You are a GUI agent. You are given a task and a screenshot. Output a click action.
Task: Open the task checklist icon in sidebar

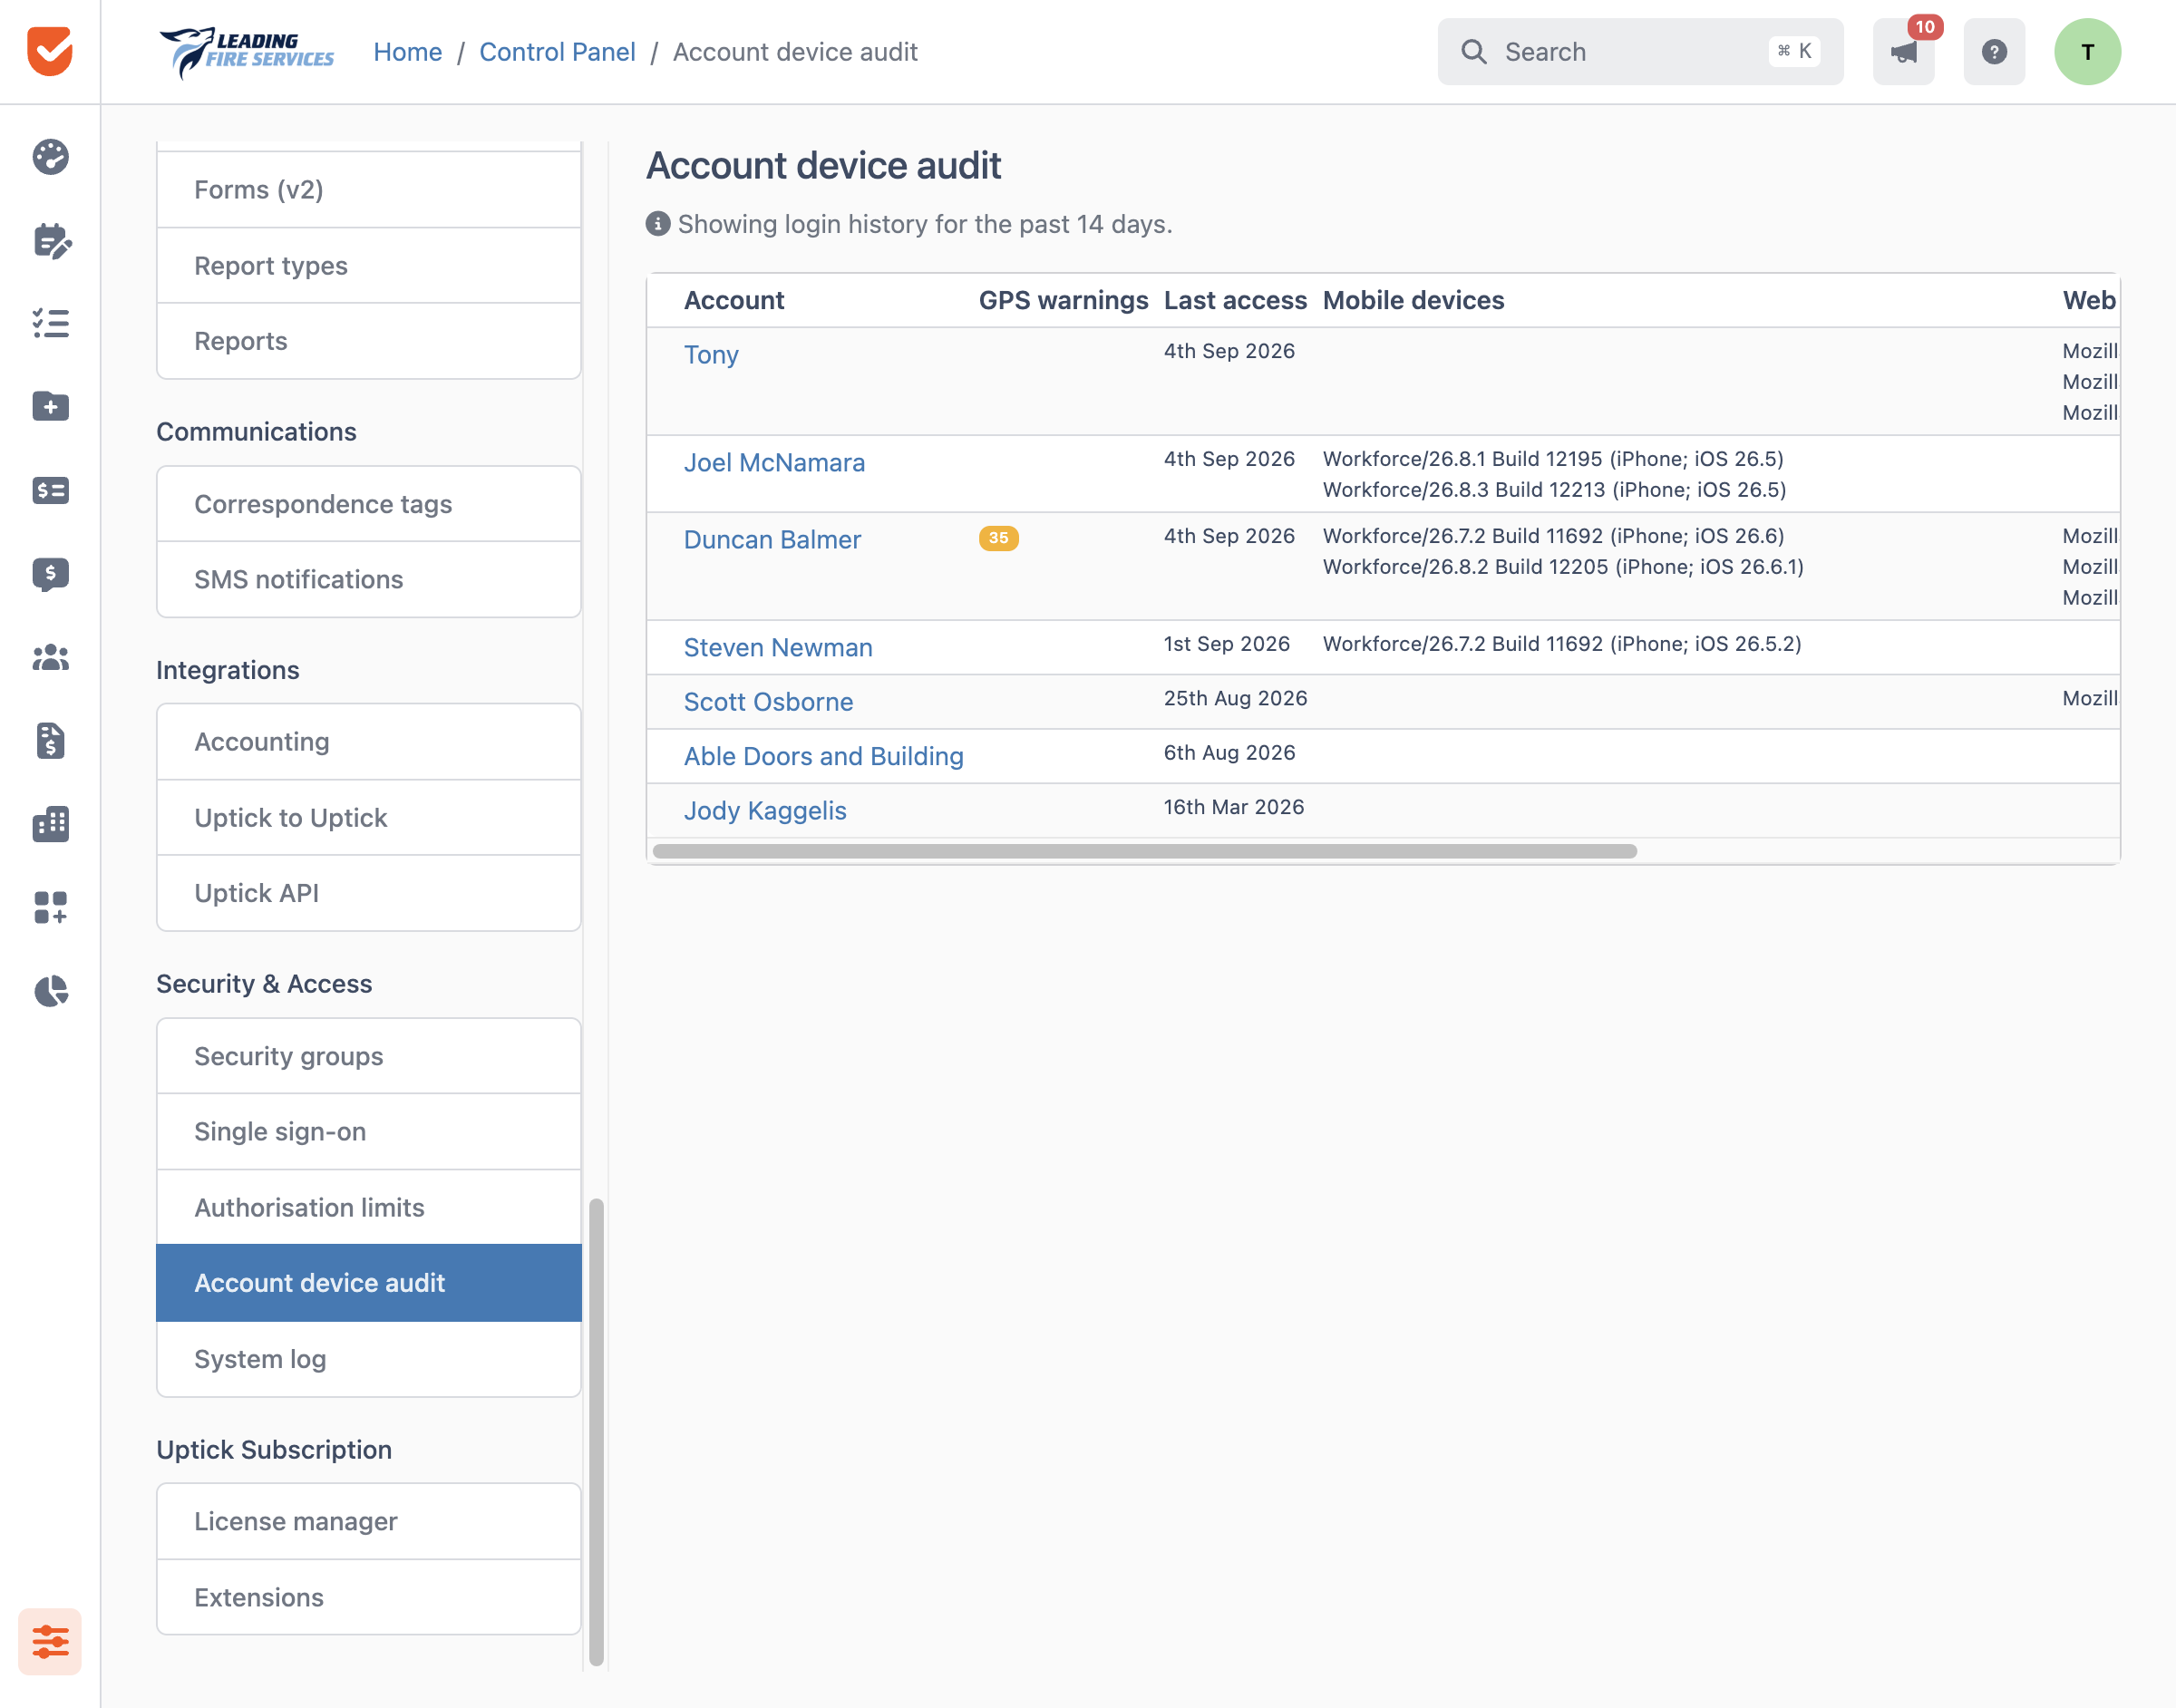(50, 323)
